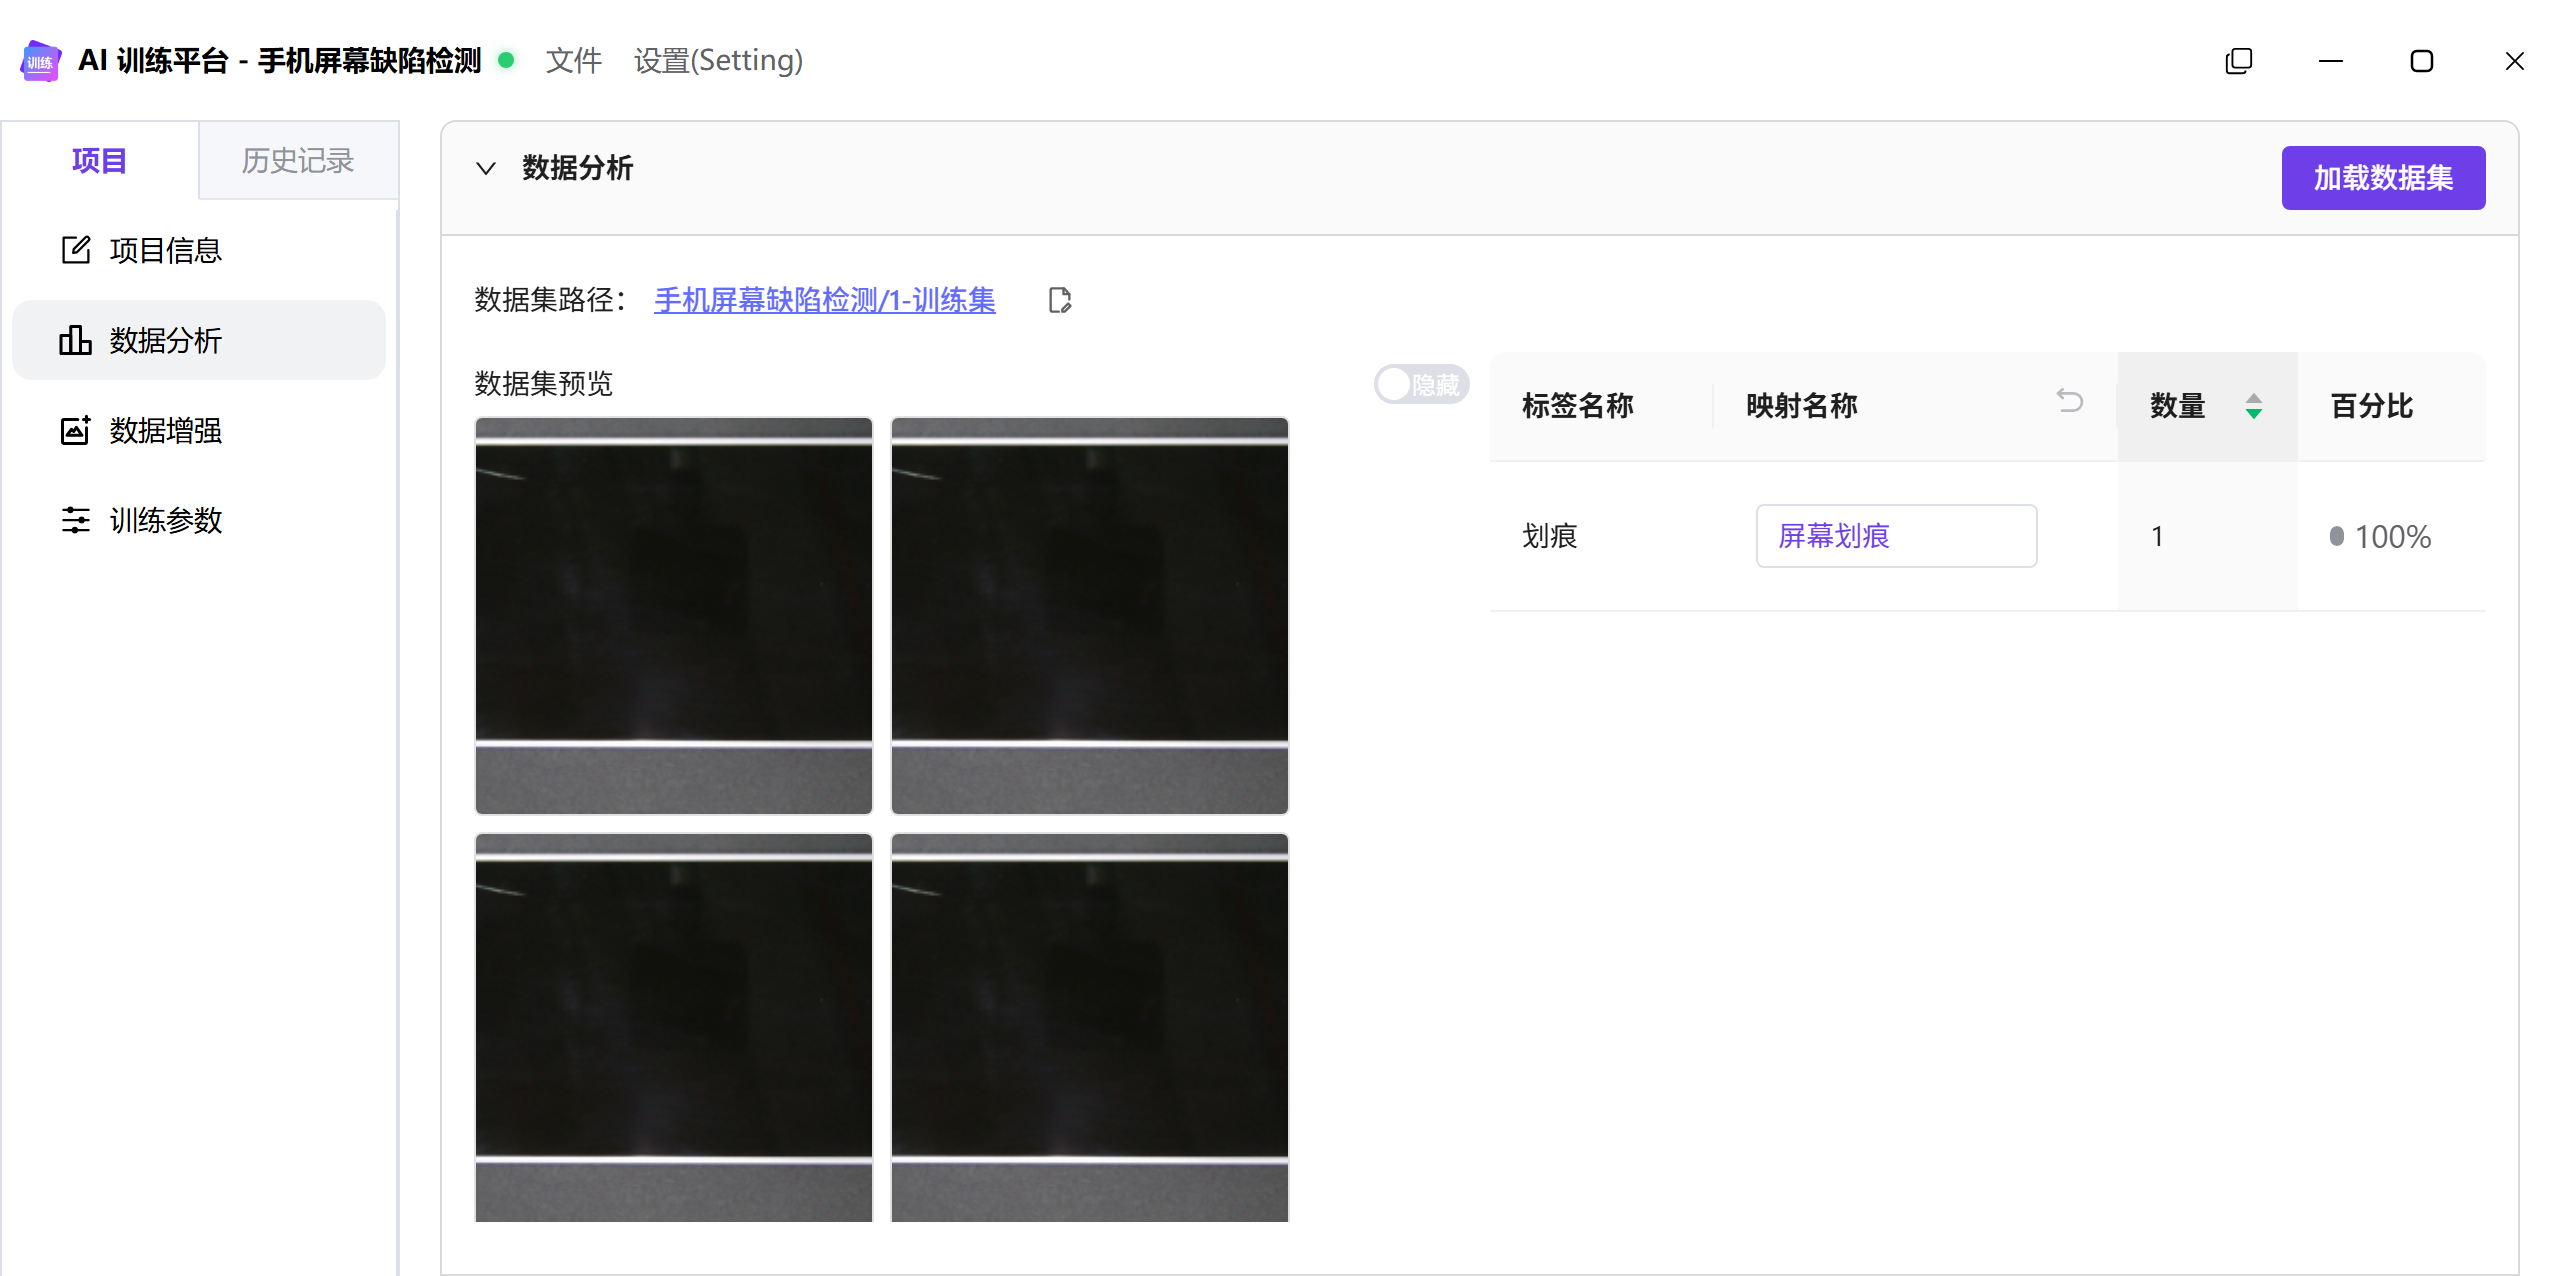Open the 设置(Setting) menu

(x=718, y=61)
